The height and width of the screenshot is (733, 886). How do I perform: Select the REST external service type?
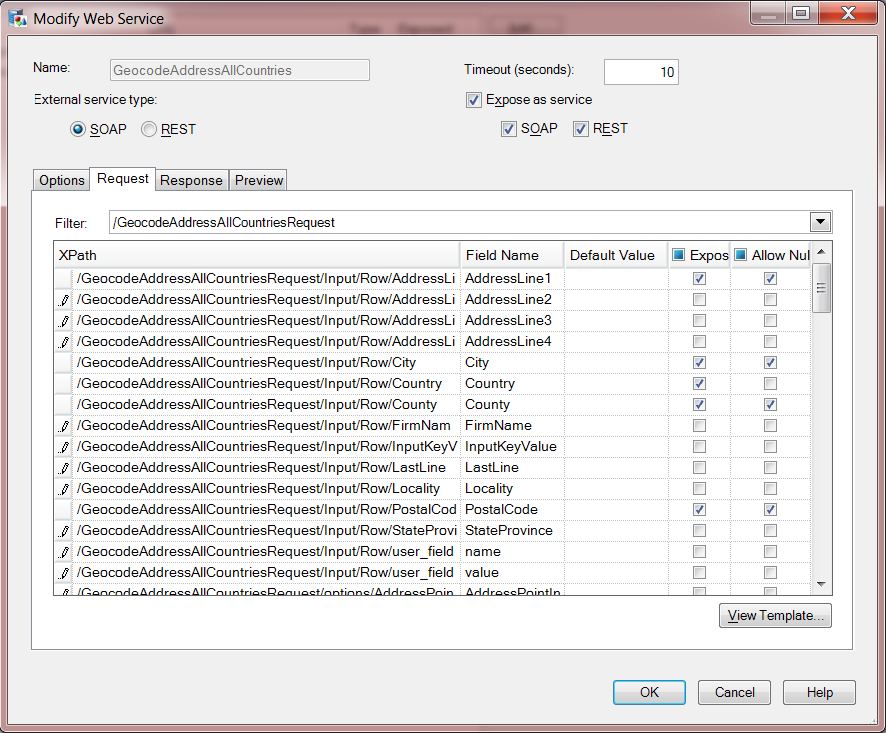tap(148, 129)
